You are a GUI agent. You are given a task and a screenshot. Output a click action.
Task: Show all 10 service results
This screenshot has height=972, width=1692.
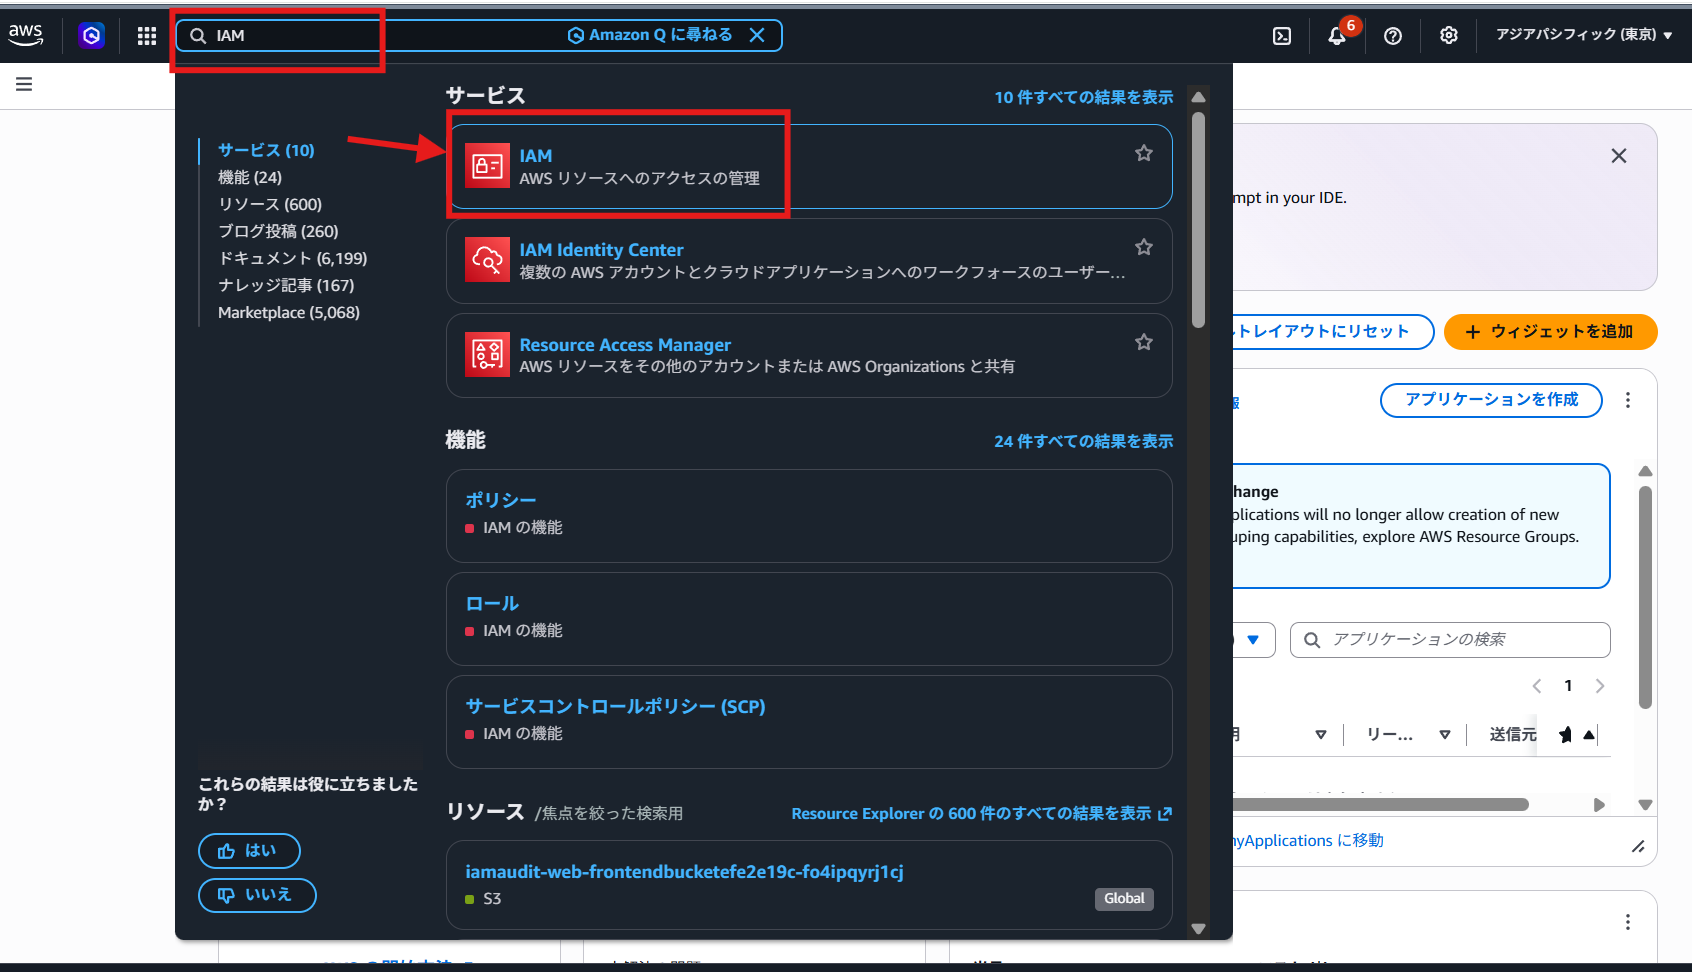[x=1083, y=97]
